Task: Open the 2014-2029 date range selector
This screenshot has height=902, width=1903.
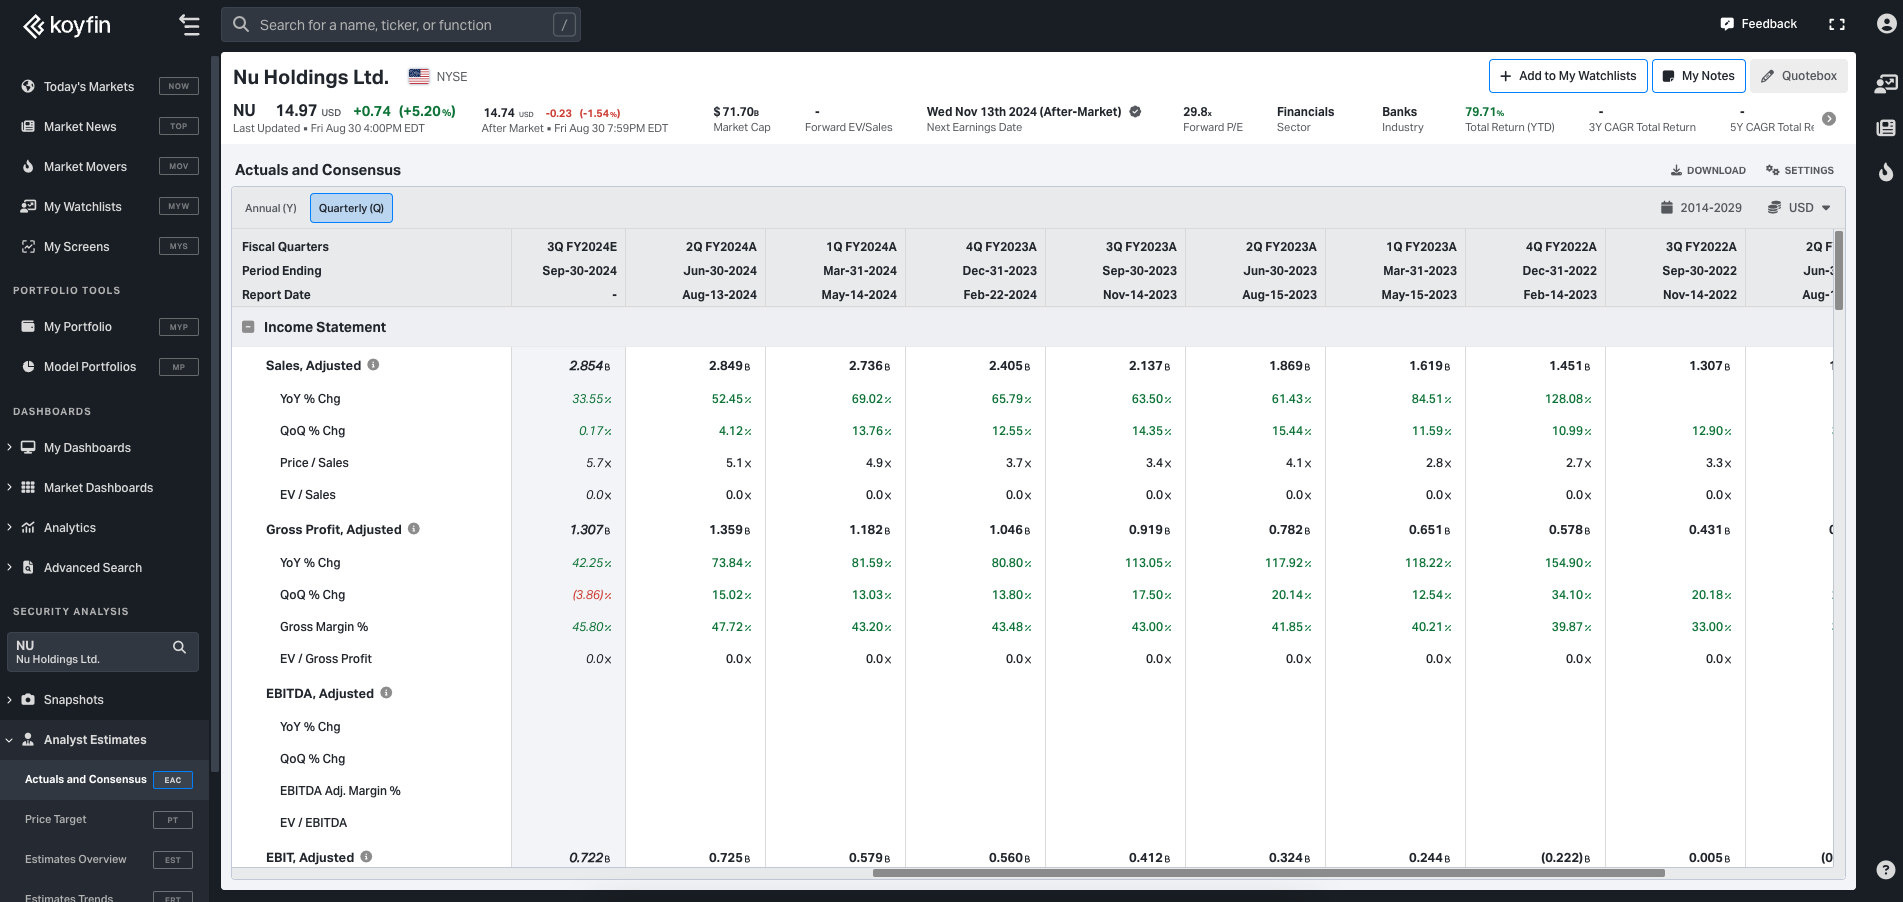Action: click(1701, 208)
